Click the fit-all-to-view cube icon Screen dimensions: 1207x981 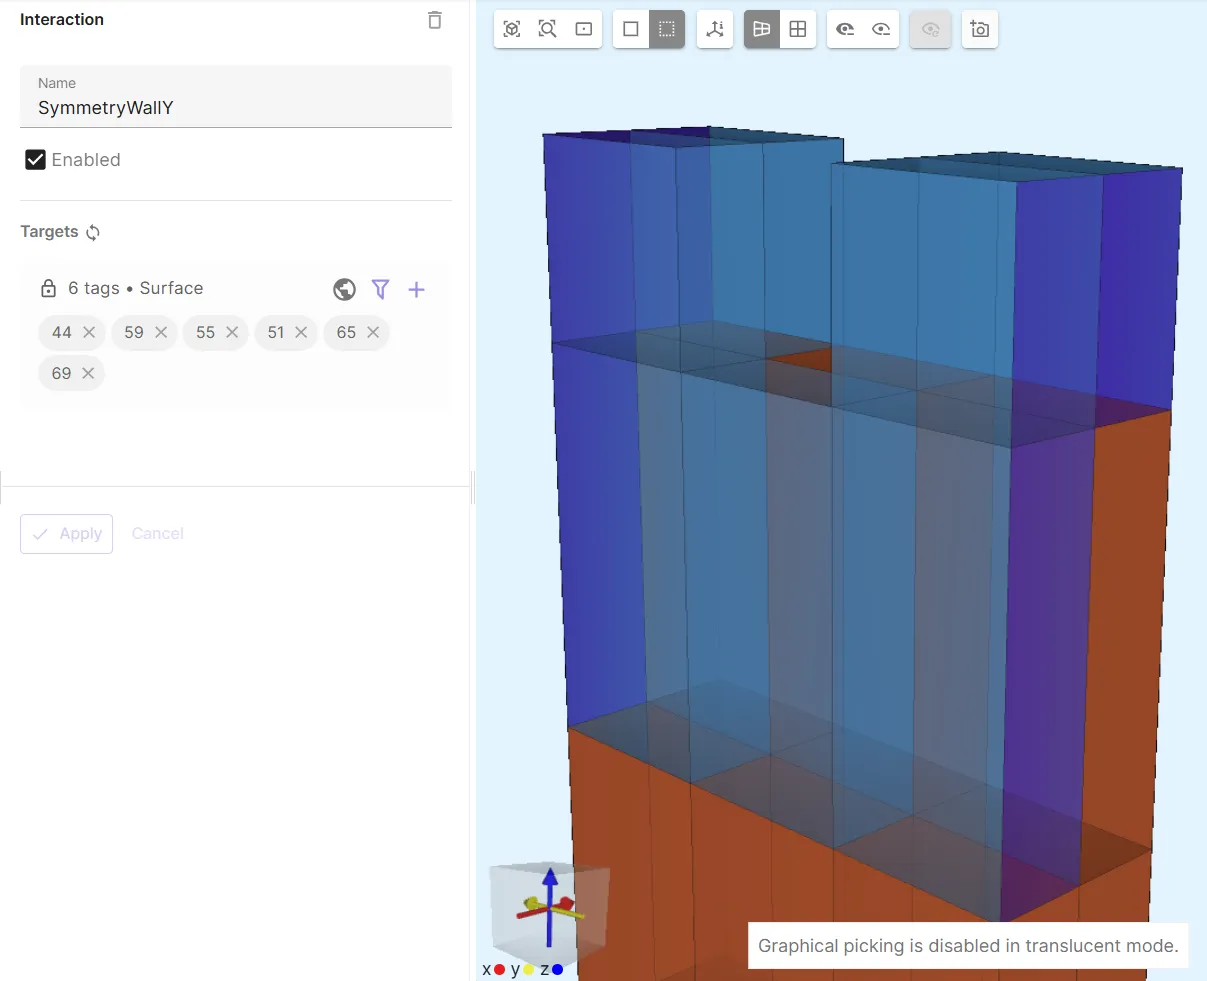[512, 29]
